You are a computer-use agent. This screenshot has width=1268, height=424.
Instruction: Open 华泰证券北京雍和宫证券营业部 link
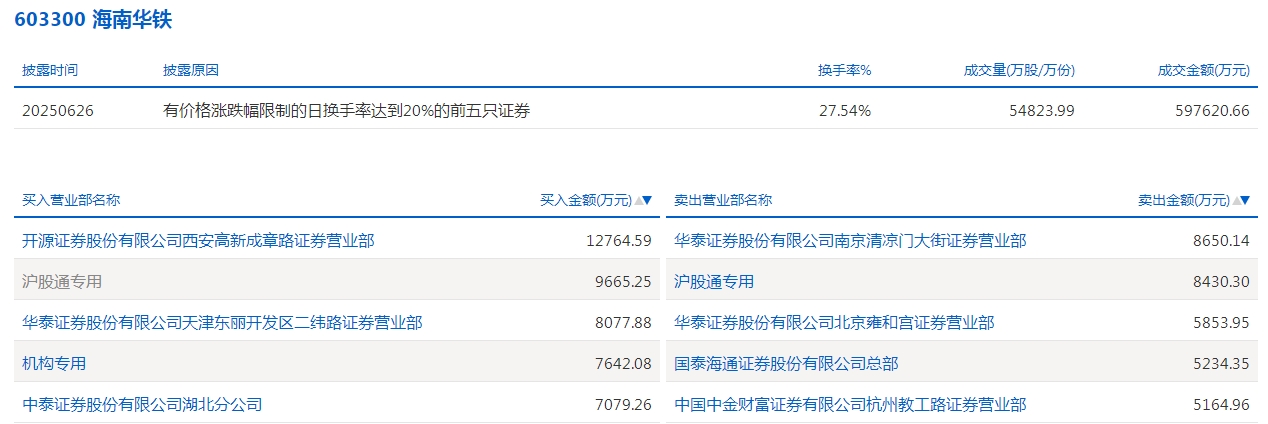click(x=834, y=322)
